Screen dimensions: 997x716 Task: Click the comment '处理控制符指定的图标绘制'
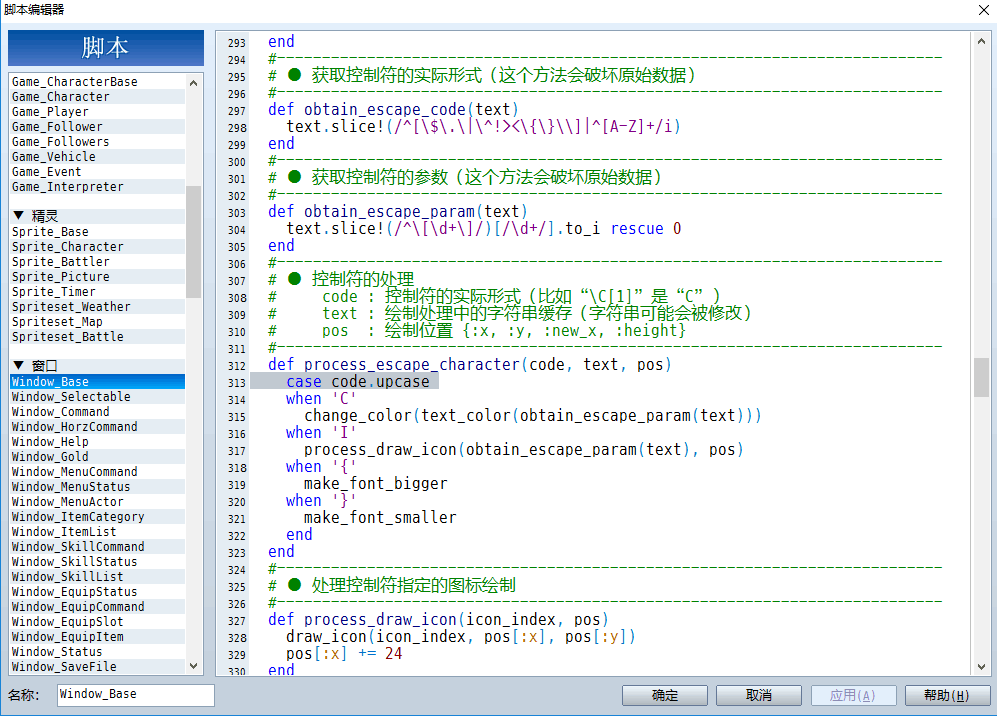[413, 585]
